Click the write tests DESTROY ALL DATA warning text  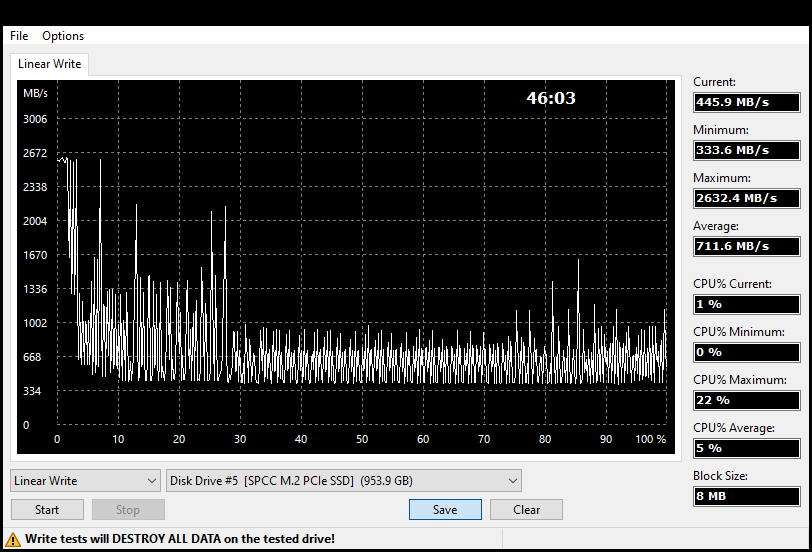[180, 539]
